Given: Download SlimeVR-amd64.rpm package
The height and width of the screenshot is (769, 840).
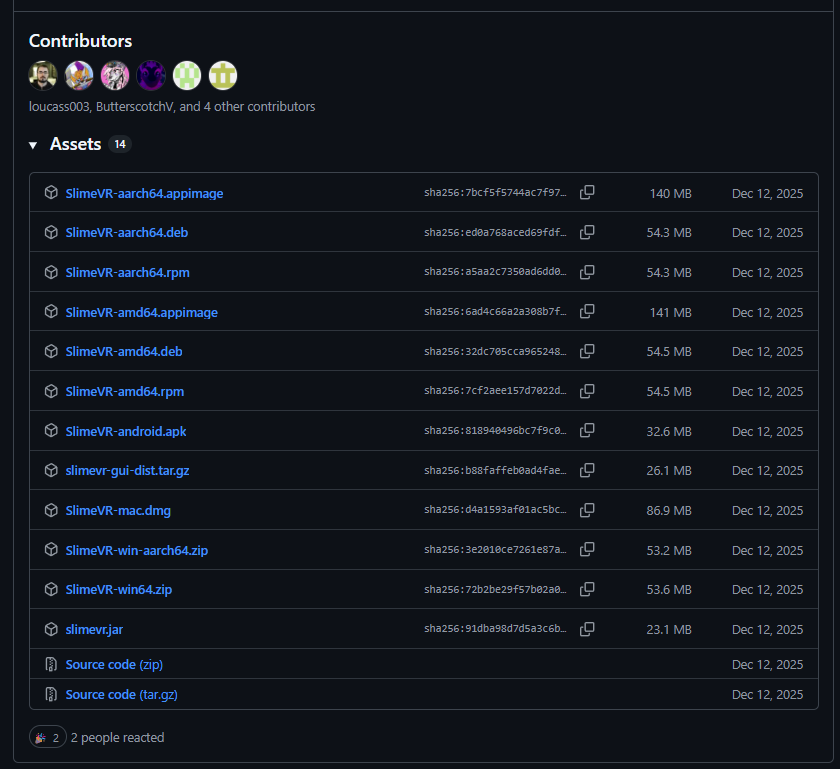Looking at the screenshot, I should click(124, 391).
